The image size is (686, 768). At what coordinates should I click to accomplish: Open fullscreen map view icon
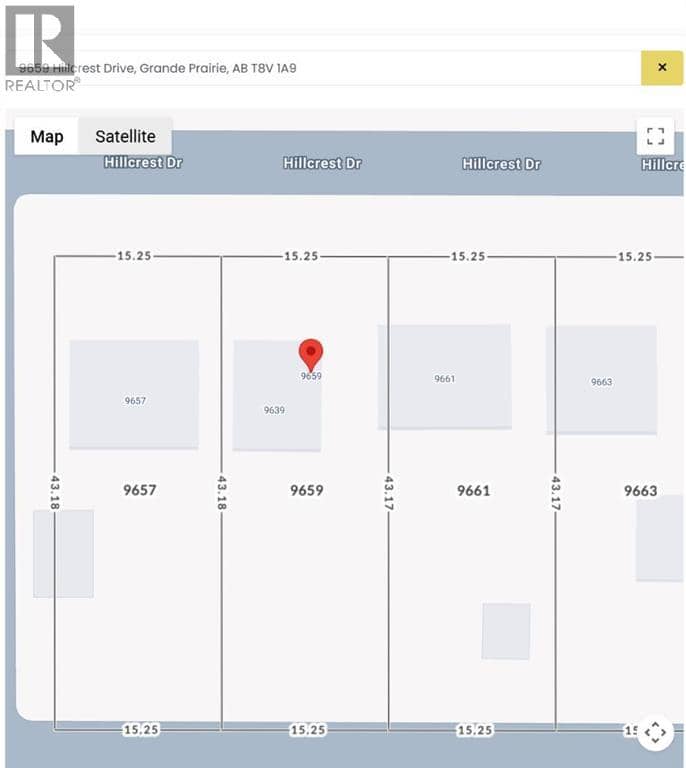point(655,136)
